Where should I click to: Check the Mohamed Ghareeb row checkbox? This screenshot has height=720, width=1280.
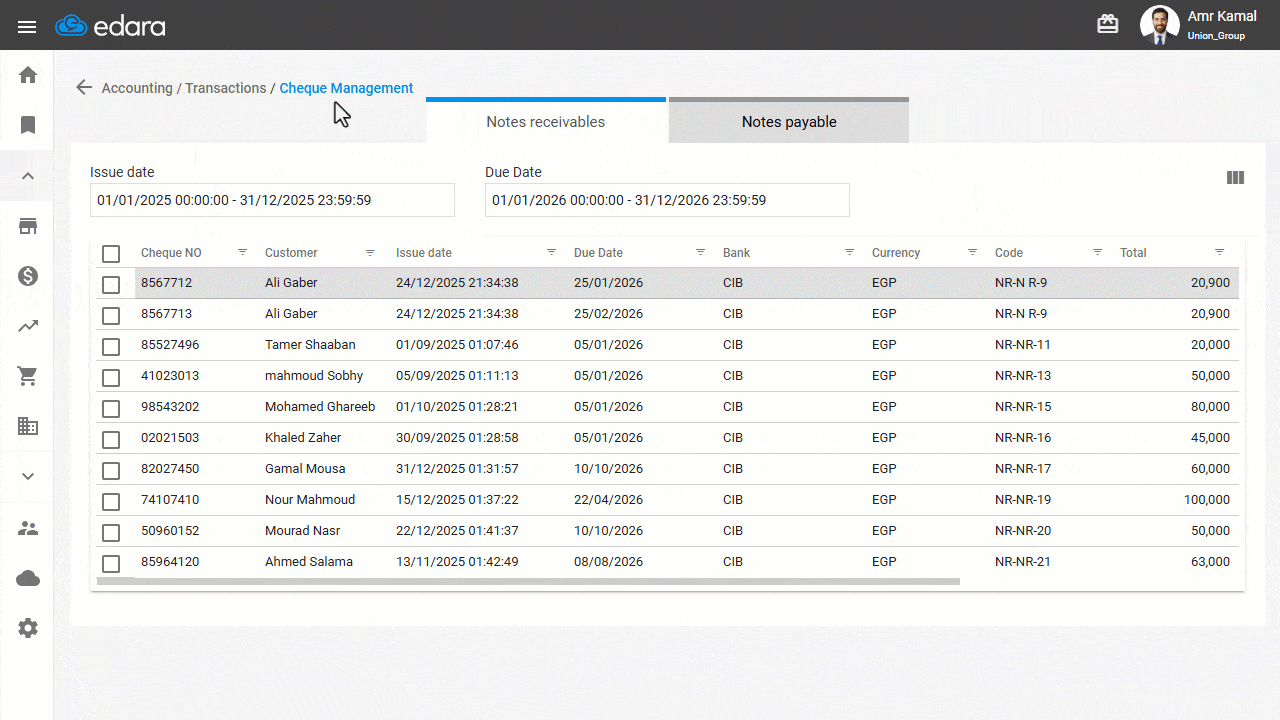[111, 409]
